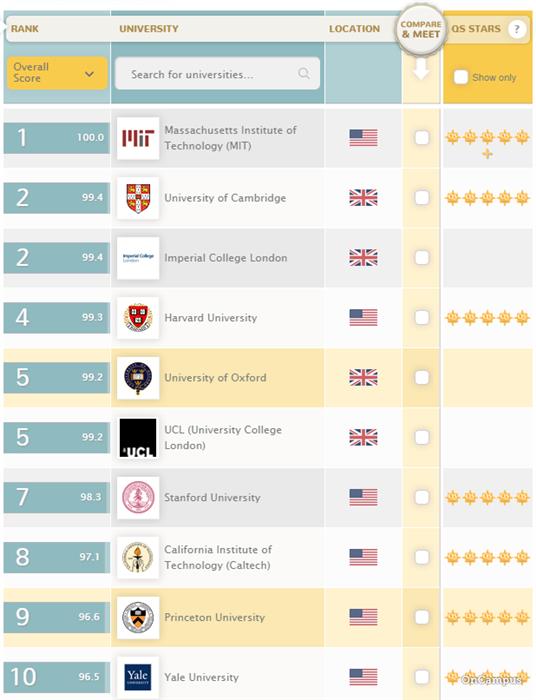The width and height of the screenshot is (536, 700).
Task: Click the University of Cambridge crest
Action: 138,198
